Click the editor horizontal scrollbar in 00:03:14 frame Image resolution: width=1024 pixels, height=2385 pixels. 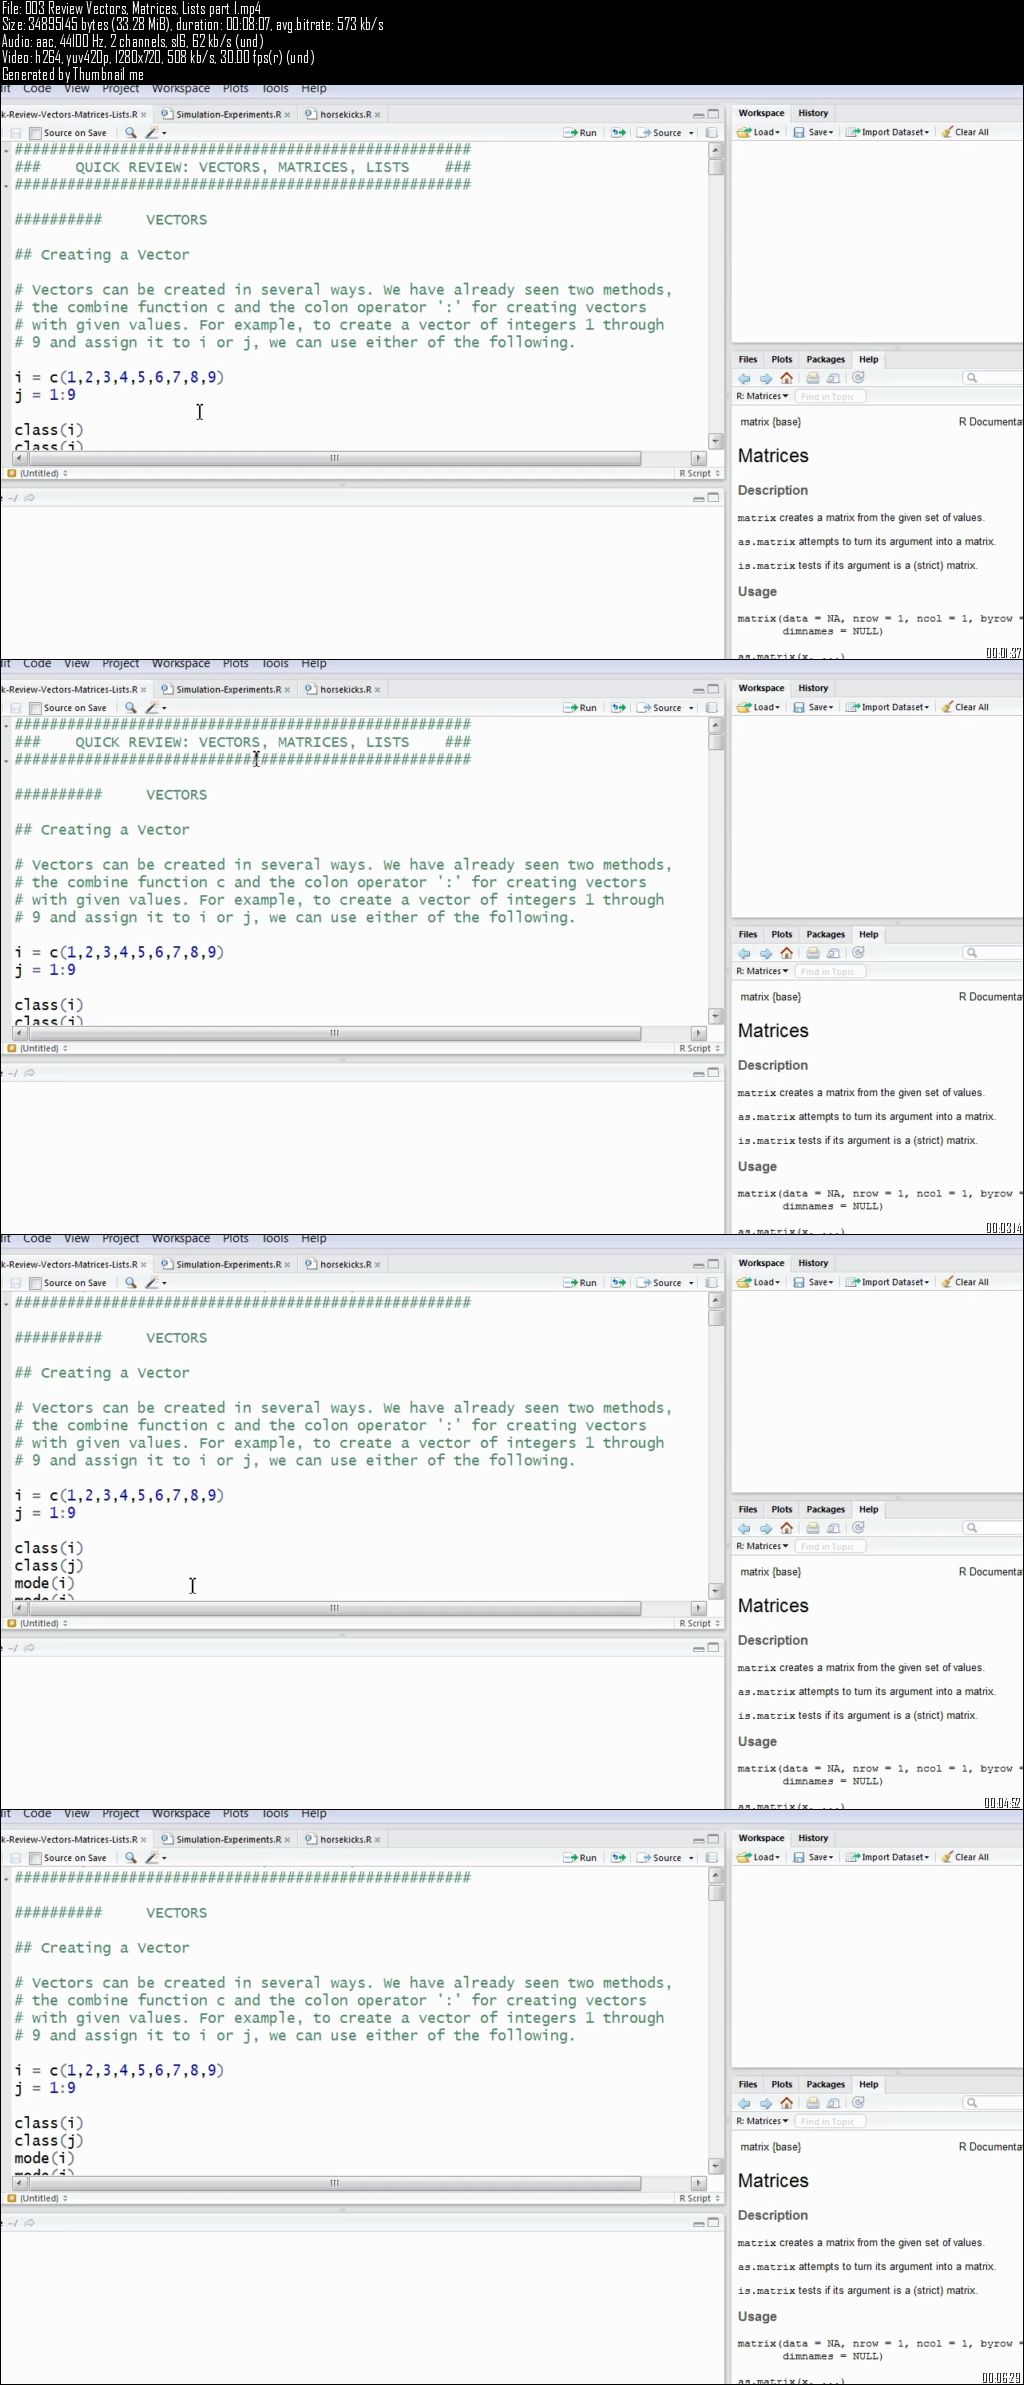point(359,1034)
